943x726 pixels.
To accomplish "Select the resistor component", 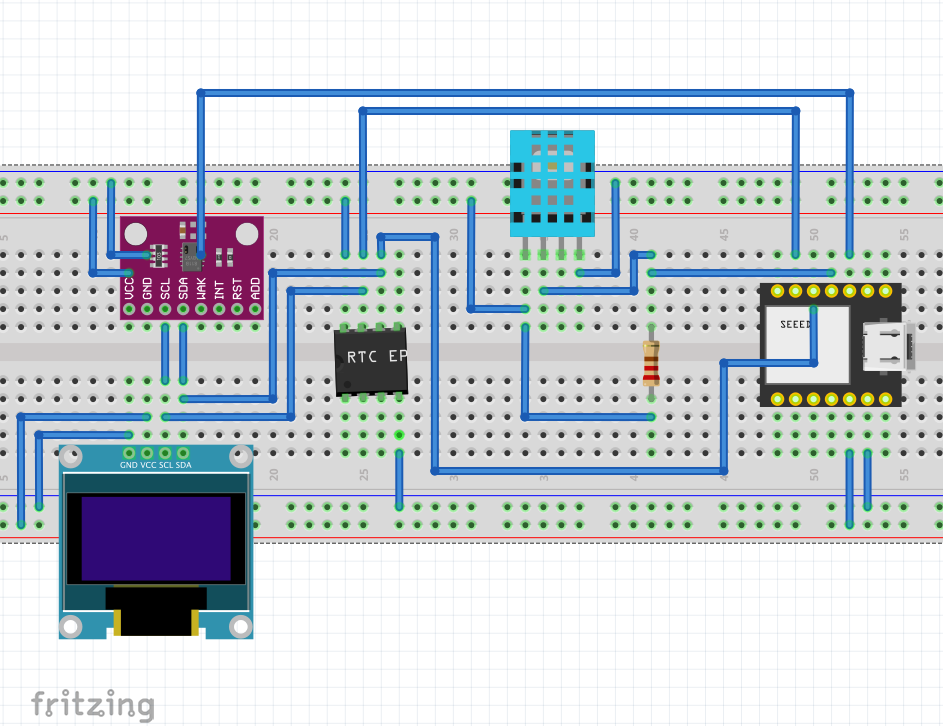I will coord(651,363).
